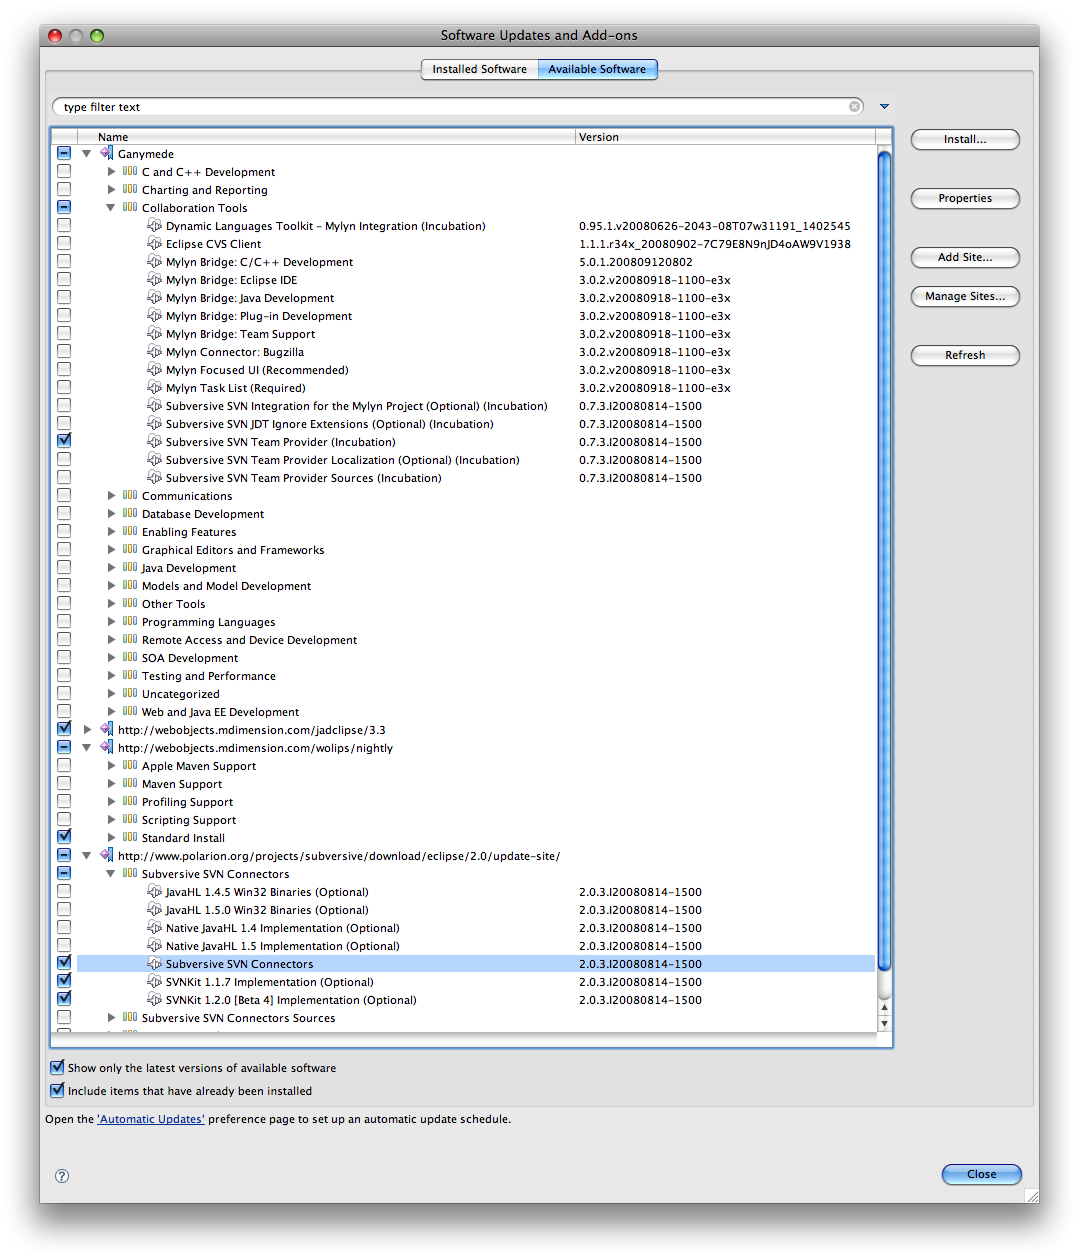Click the Install... button

(x=965, y=139)
